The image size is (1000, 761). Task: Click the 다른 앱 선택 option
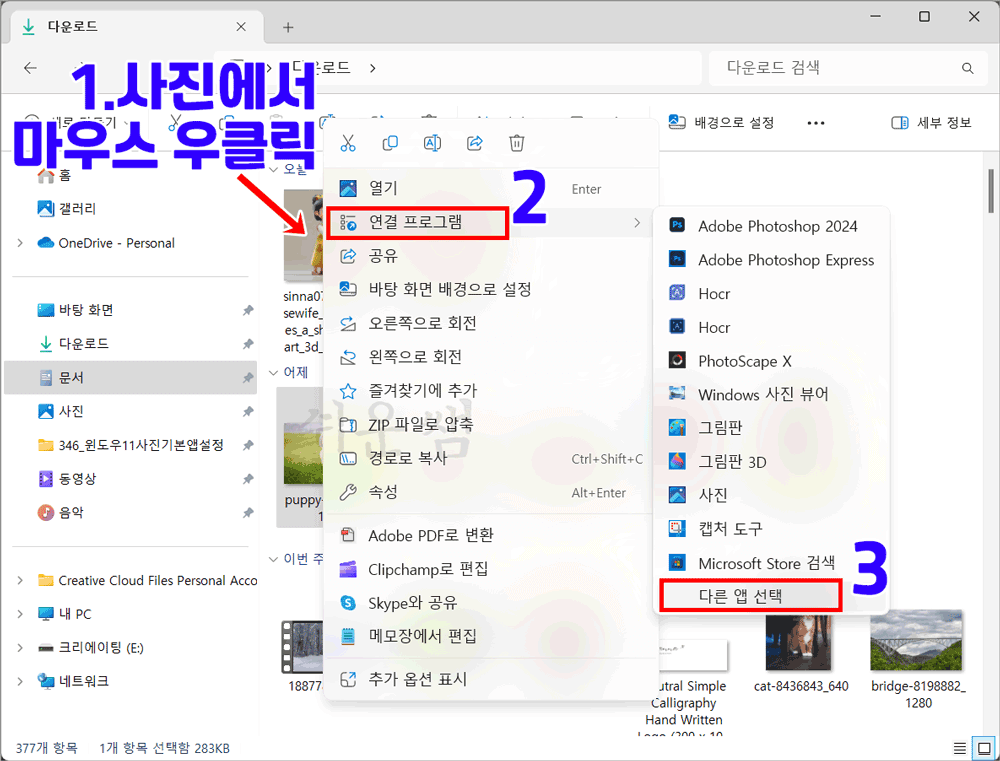point(750,595)
